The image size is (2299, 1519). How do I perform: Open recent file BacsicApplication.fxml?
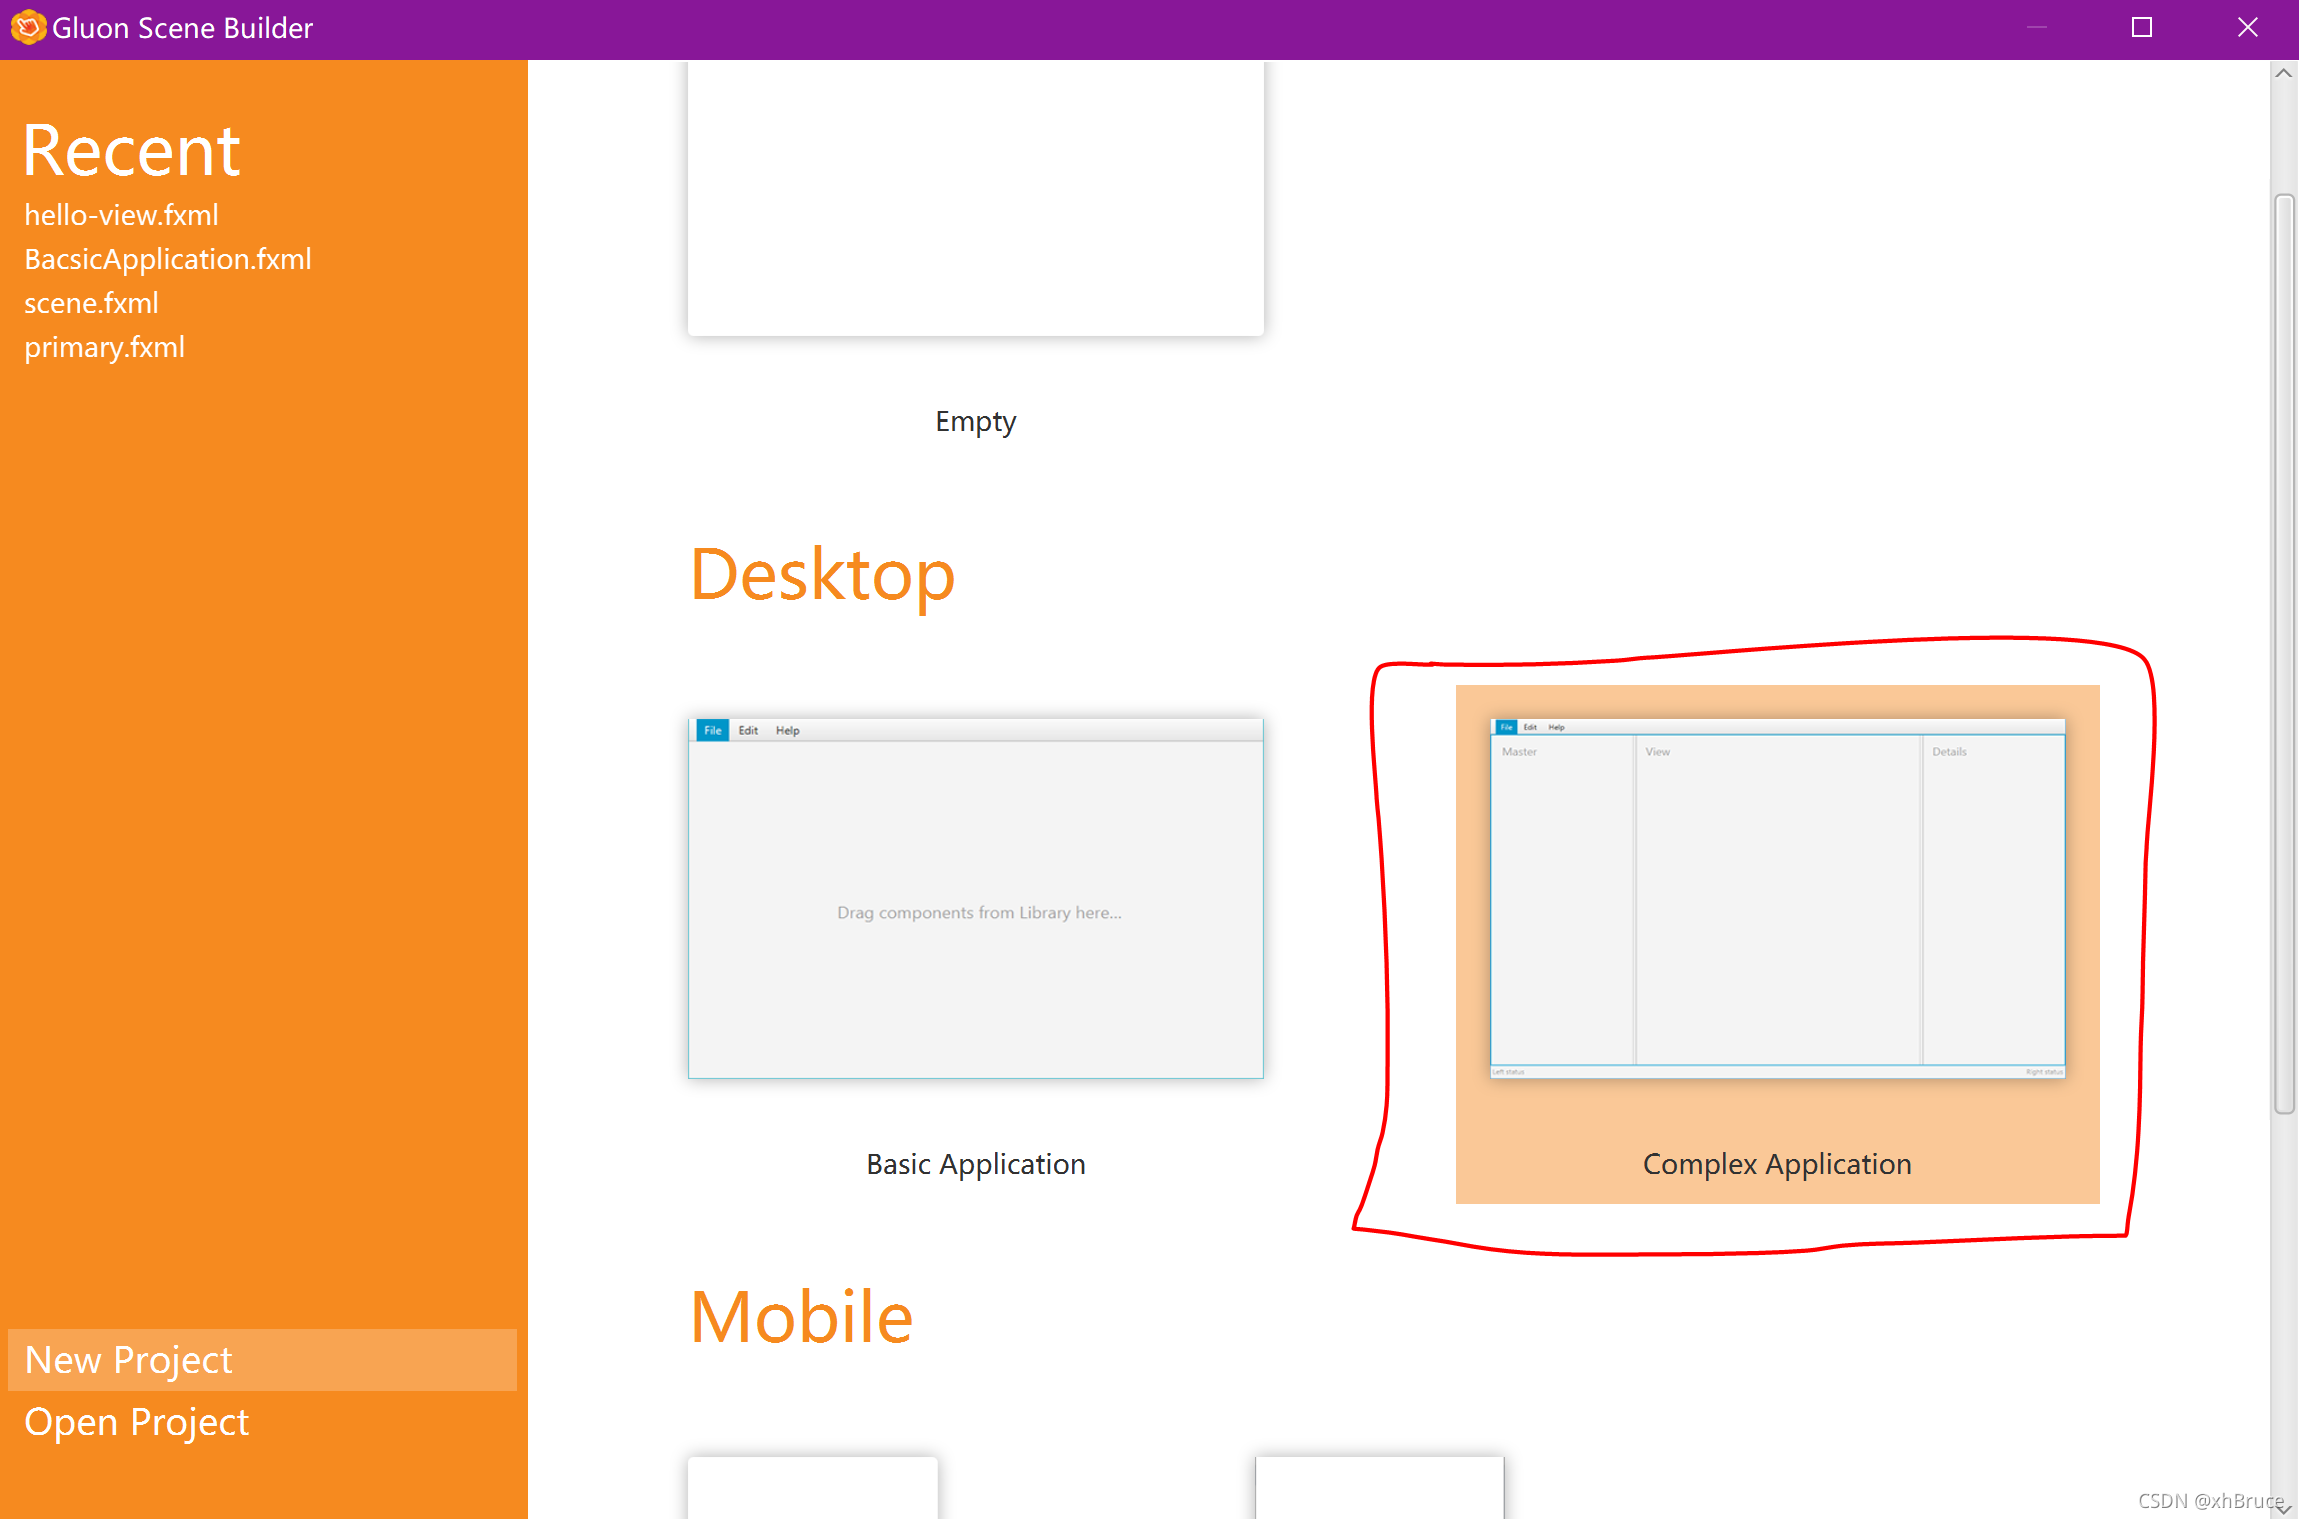coord(168,259)
